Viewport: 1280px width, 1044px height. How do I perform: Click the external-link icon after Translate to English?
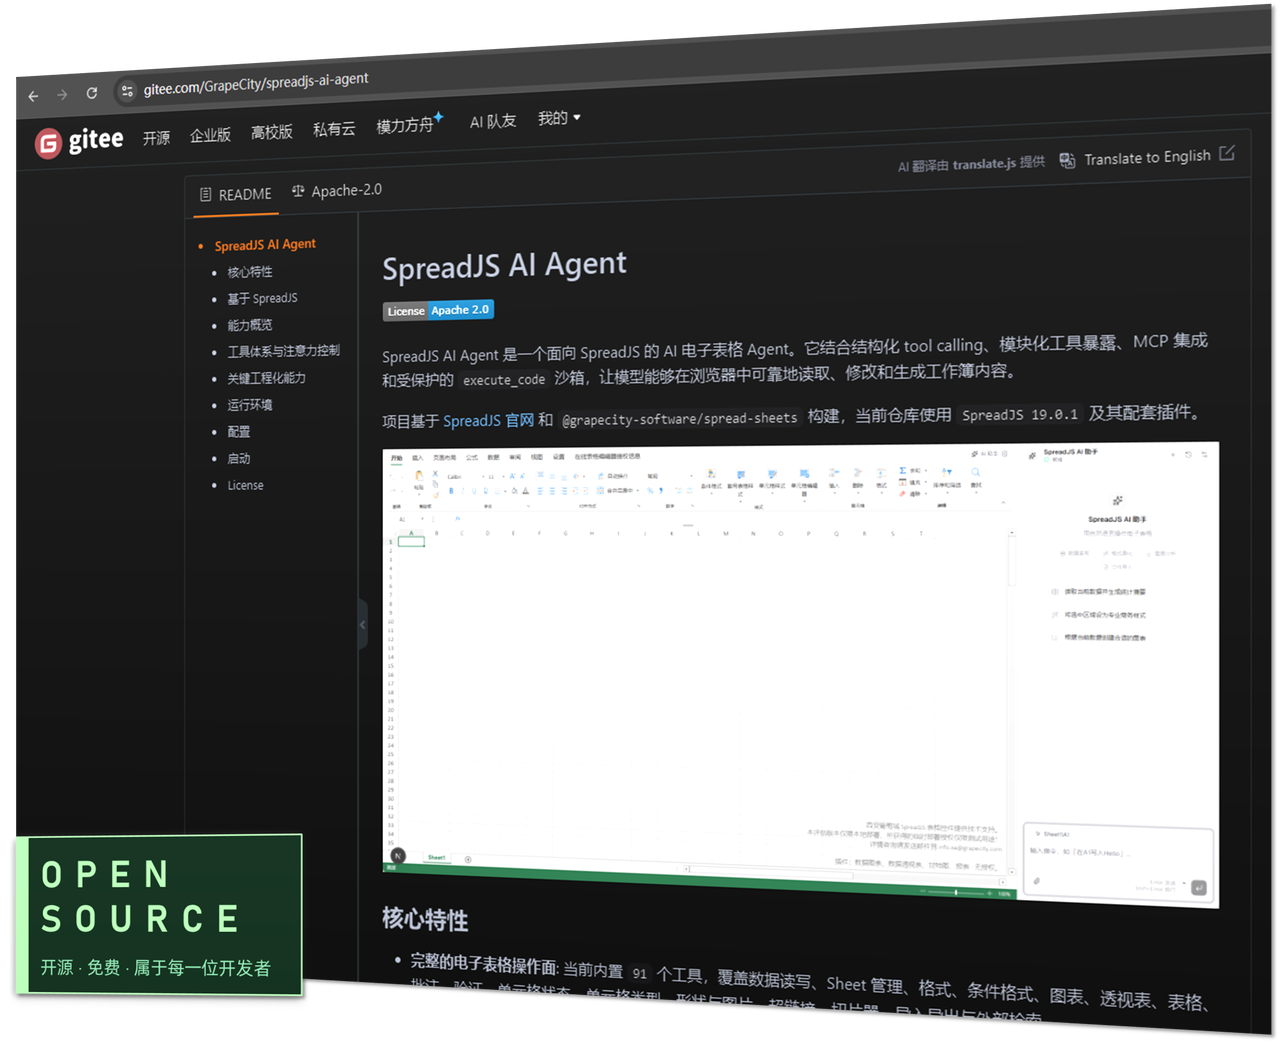(1227, 153)
